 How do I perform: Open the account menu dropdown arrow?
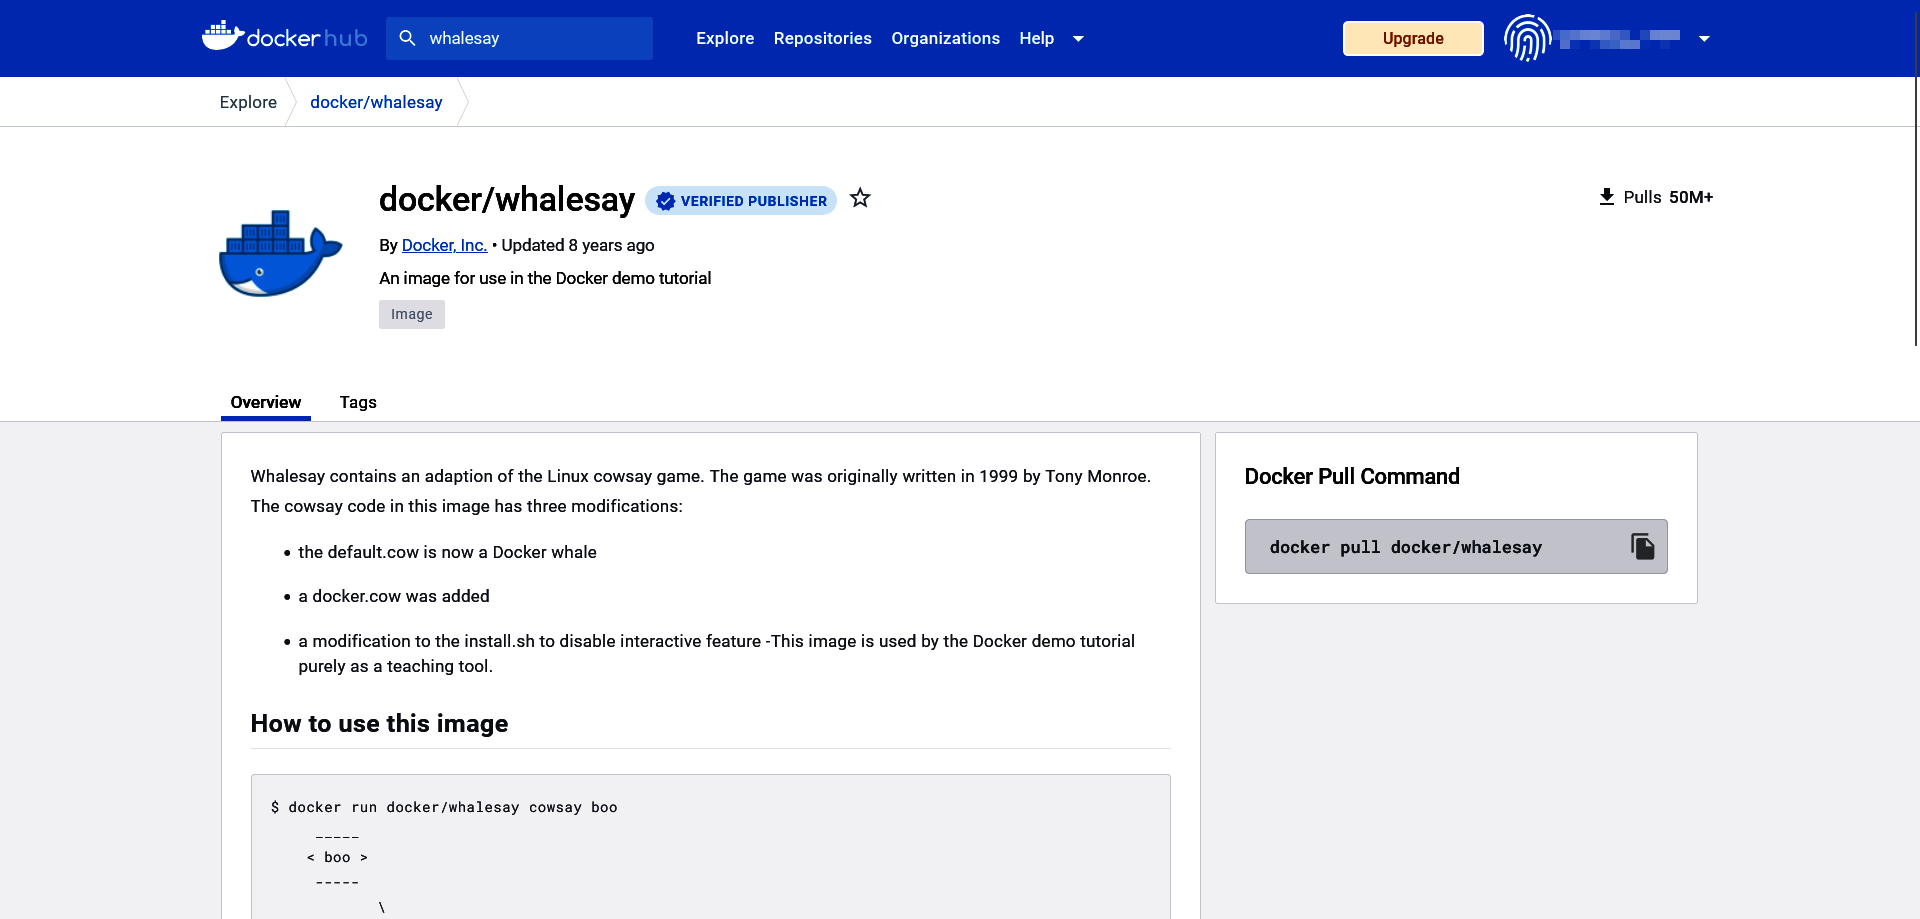pos(1704,39)
